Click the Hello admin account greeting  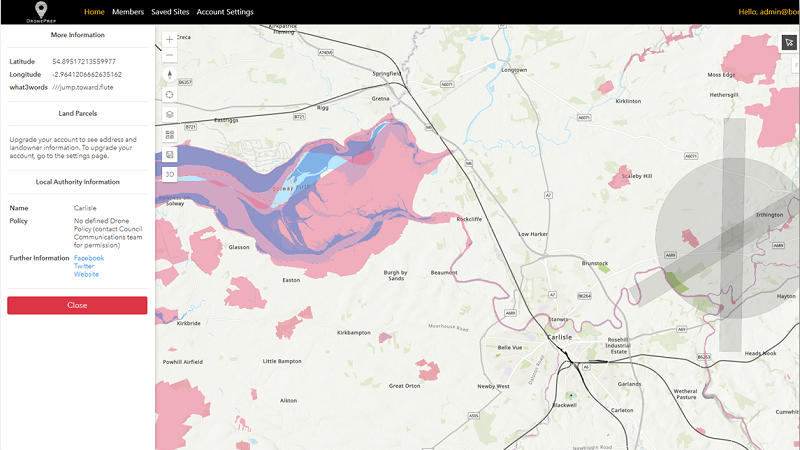point(768,12)
